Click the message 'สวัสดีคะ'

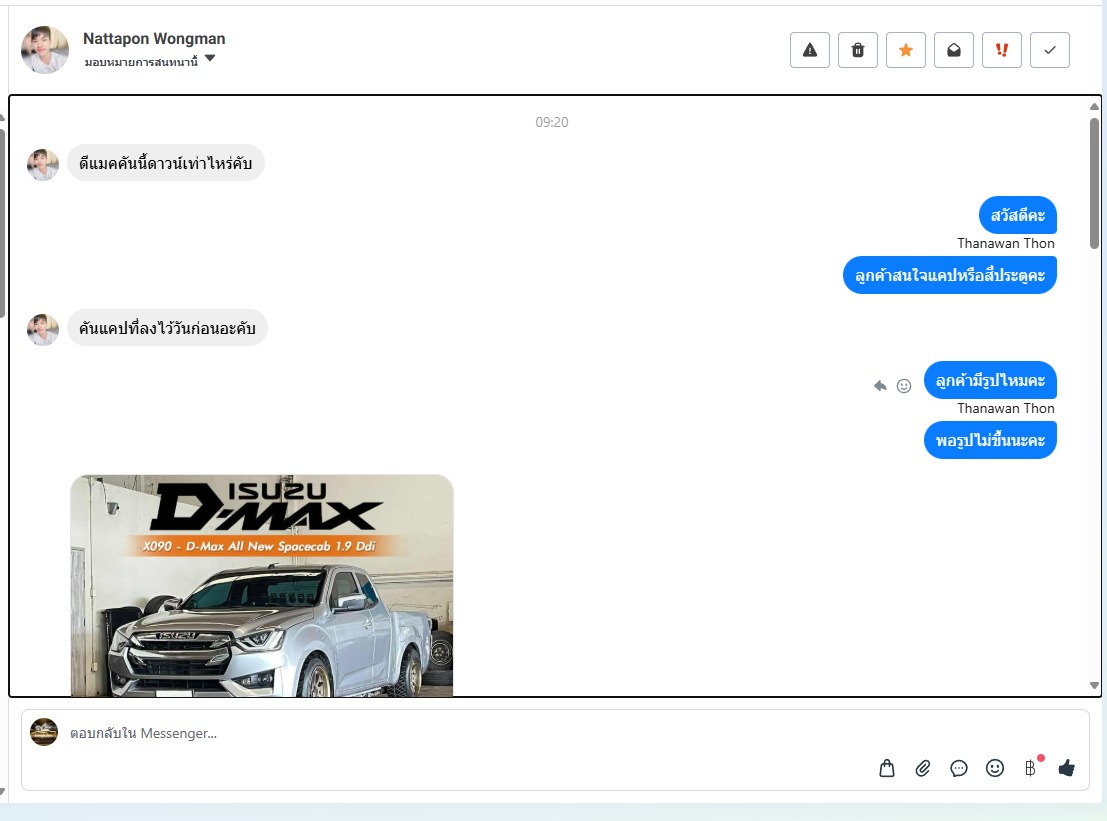click(x=1017, y=215)
